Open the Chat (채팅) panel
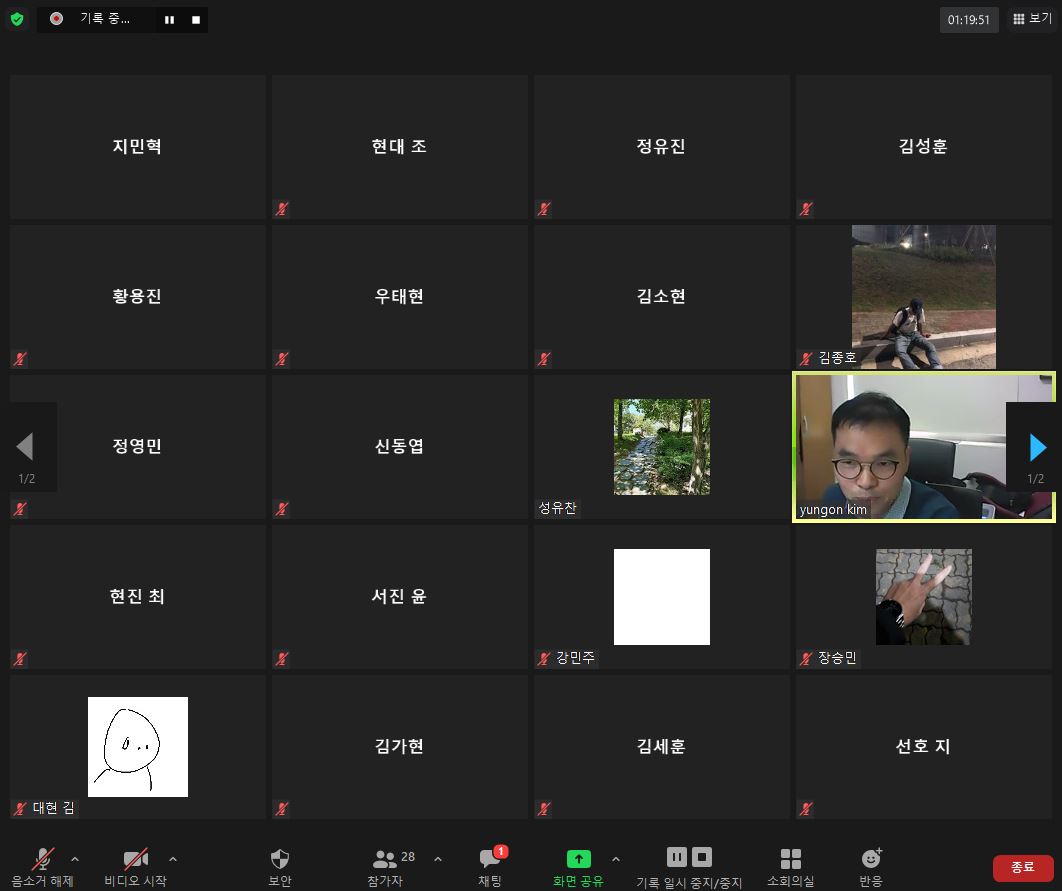 490,867
